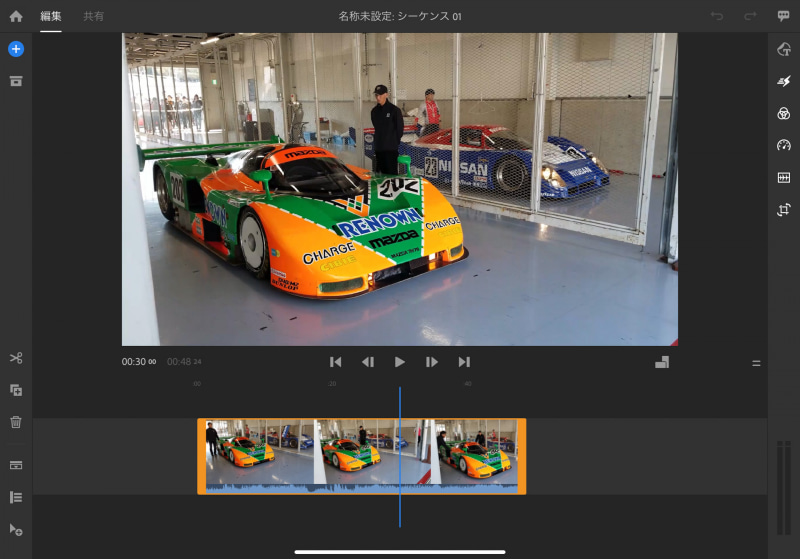Select the first clip thumbnail in timeline

coord(260,452)
